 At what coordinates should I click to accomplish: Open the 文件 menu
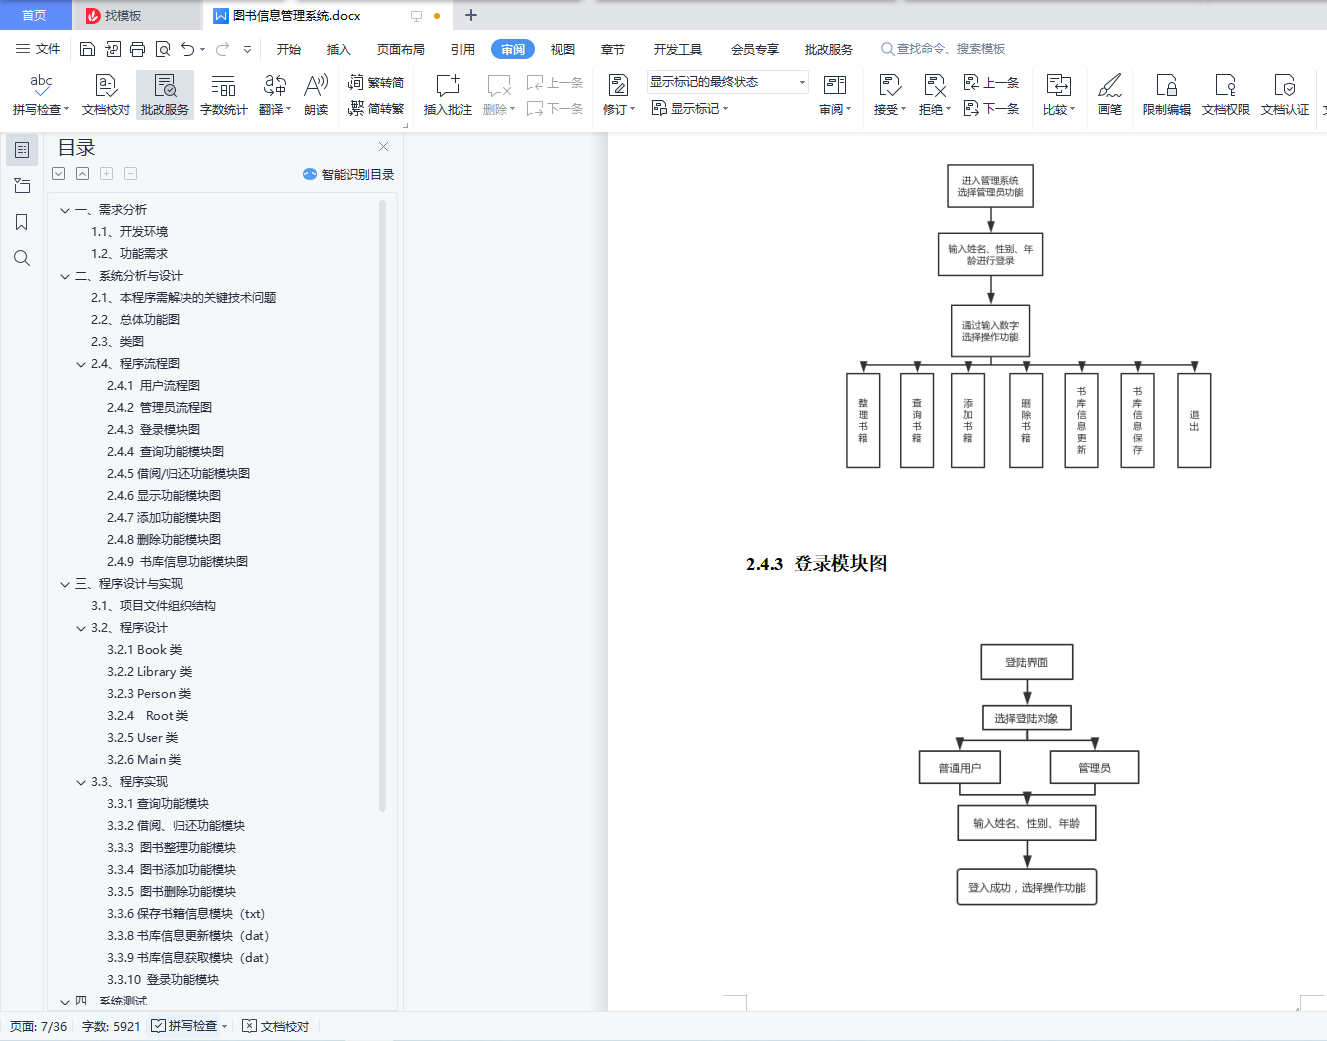click(38, 49)
